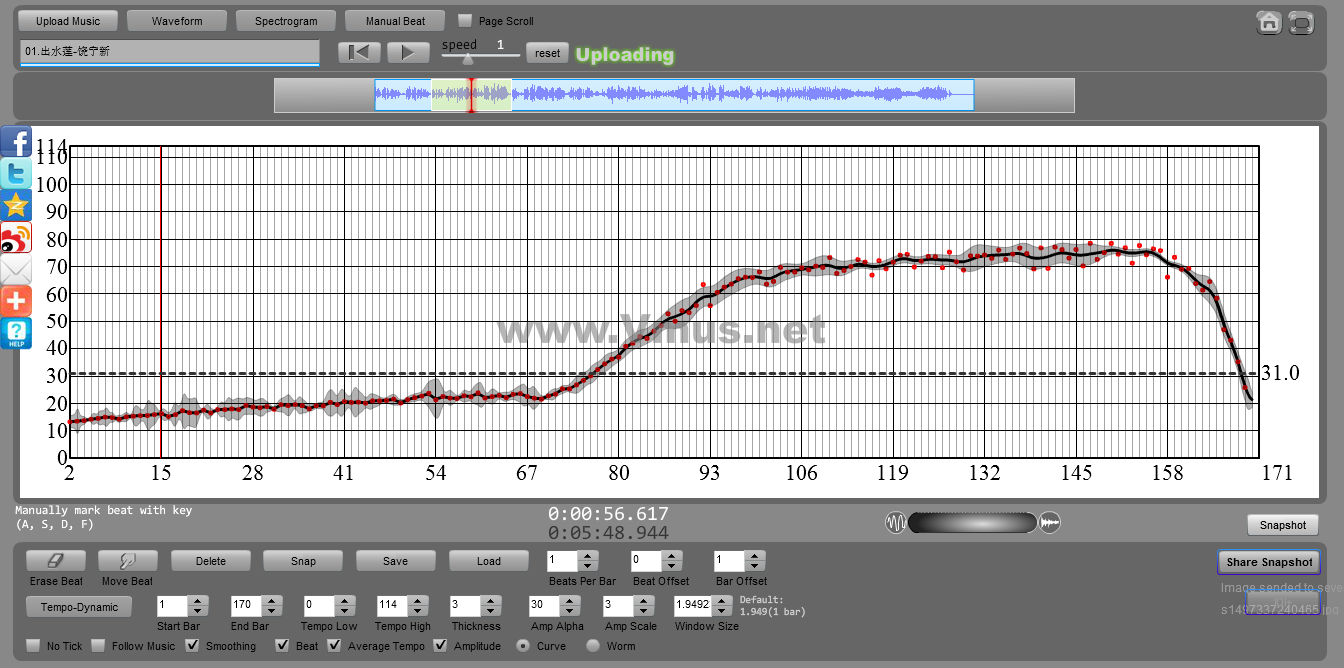Click the Home icon at top right
The image size is (1344, 668).
1269,22
